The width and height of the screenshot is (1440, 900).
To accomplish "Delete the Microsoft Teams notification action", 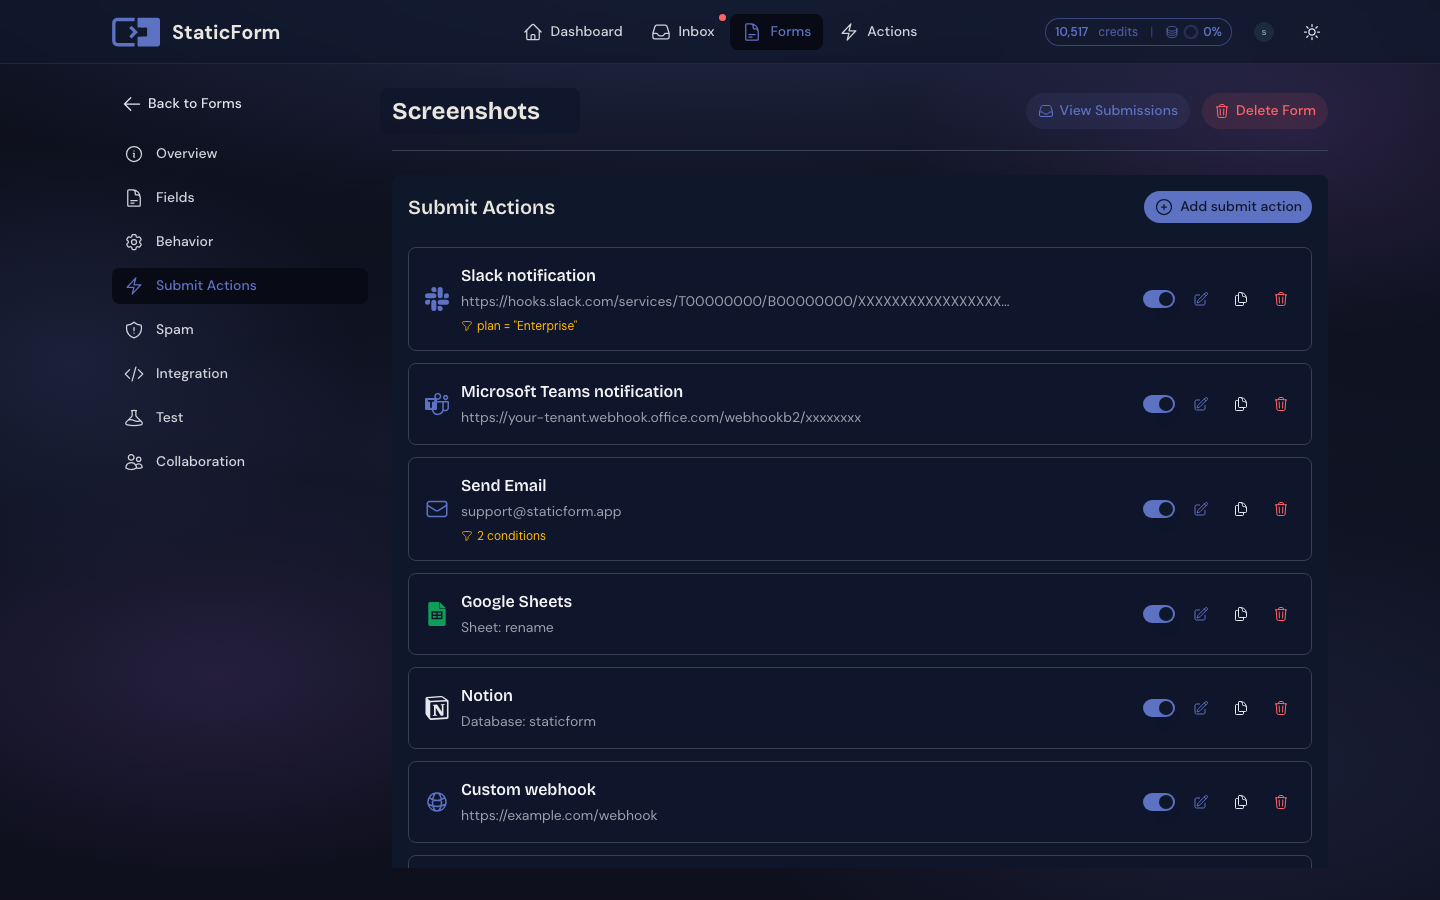I will click(x=1281, y=404).
